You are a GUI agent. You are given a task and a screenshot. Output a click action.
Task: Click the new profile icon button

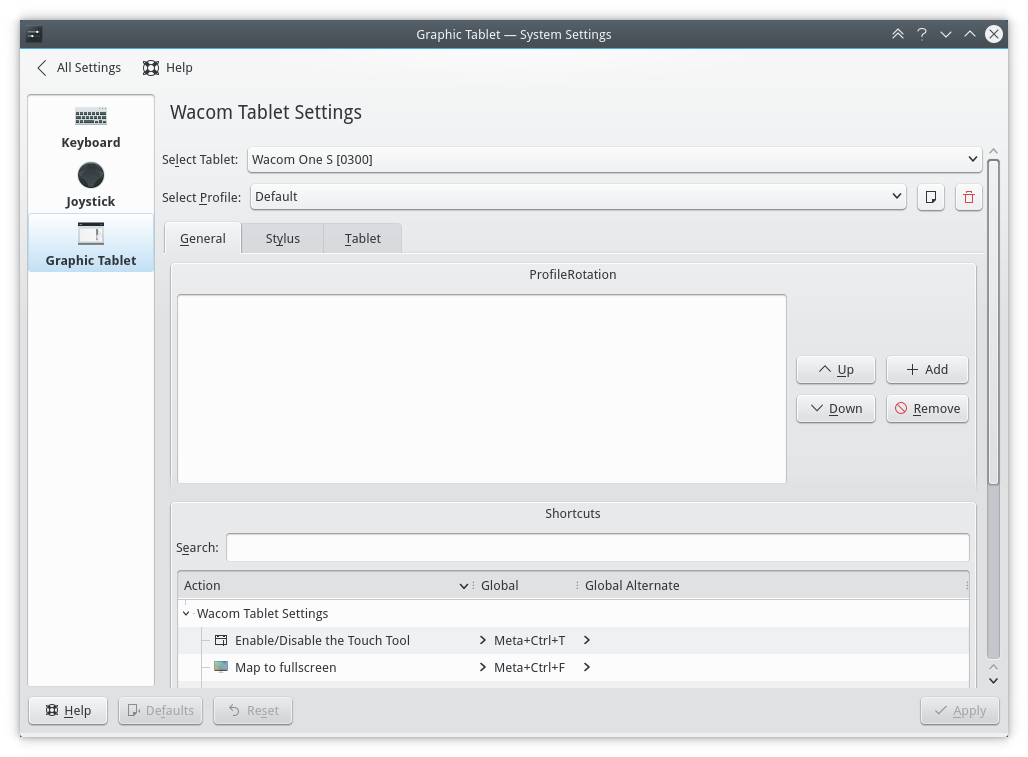(931, 197)
